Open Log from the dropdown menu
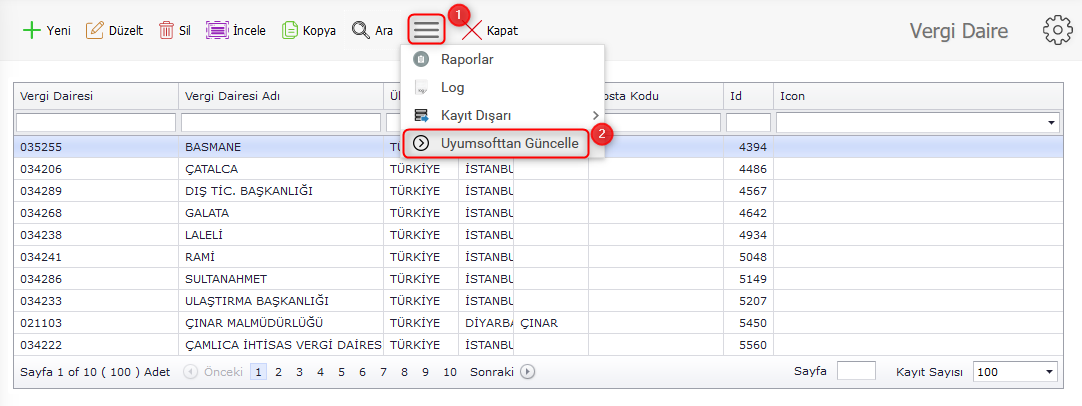 pyautogui.click(x=452, y=88)
